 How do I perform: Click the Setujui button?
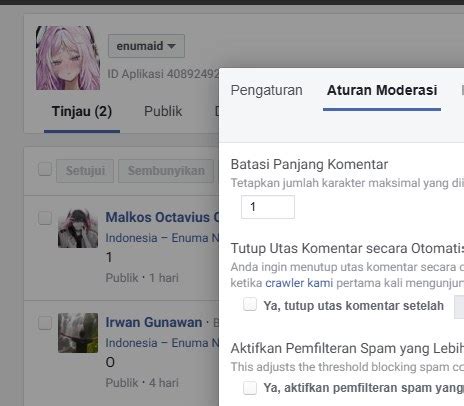(x=85, y=171)
